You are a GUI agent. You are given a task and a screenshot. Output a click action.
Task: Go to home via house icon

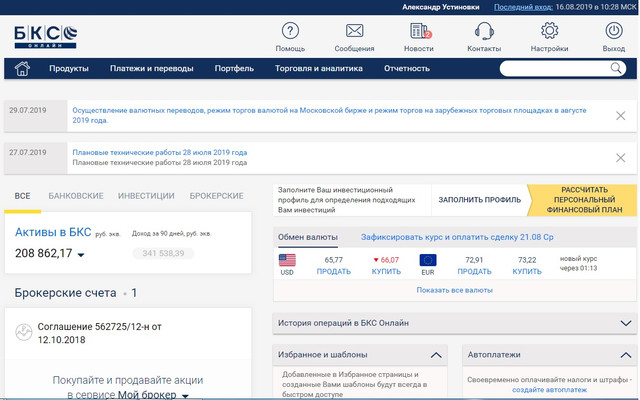[x=22, y=68]
